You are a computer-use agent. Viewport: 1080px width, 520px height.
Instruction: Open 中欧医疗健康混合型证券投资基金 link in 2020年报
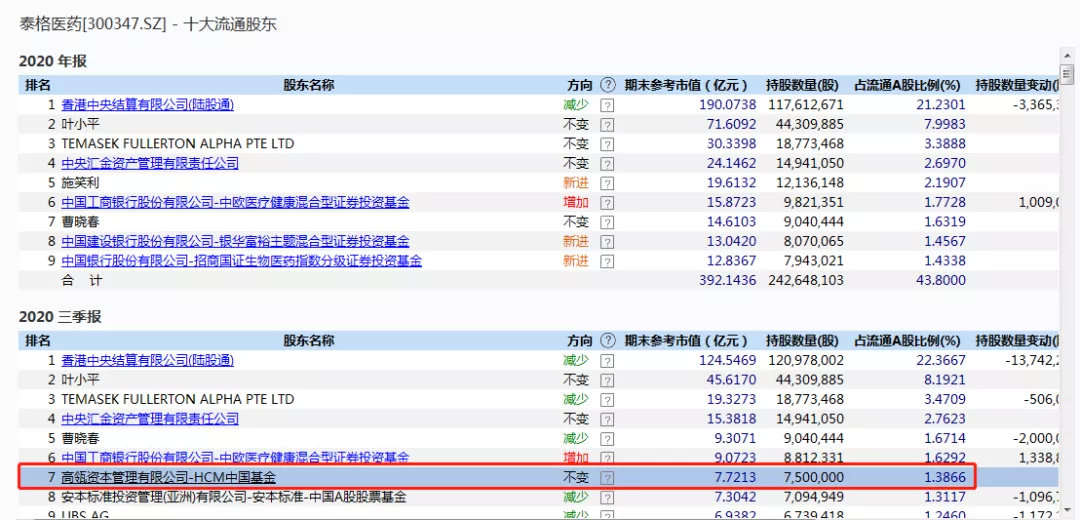(x=236, y=202)
